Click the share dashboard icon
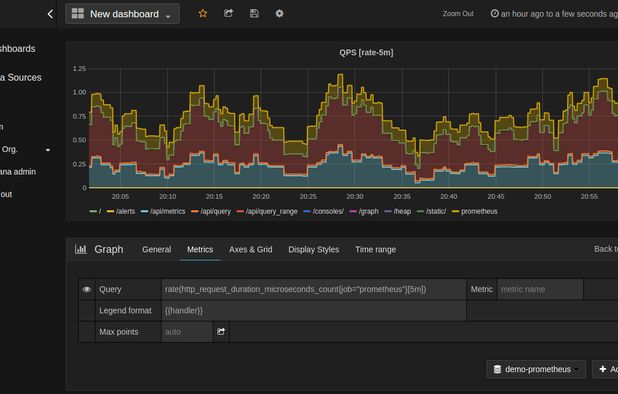The width and height of the screenshot is (618, 394). [x=228, y=13]
